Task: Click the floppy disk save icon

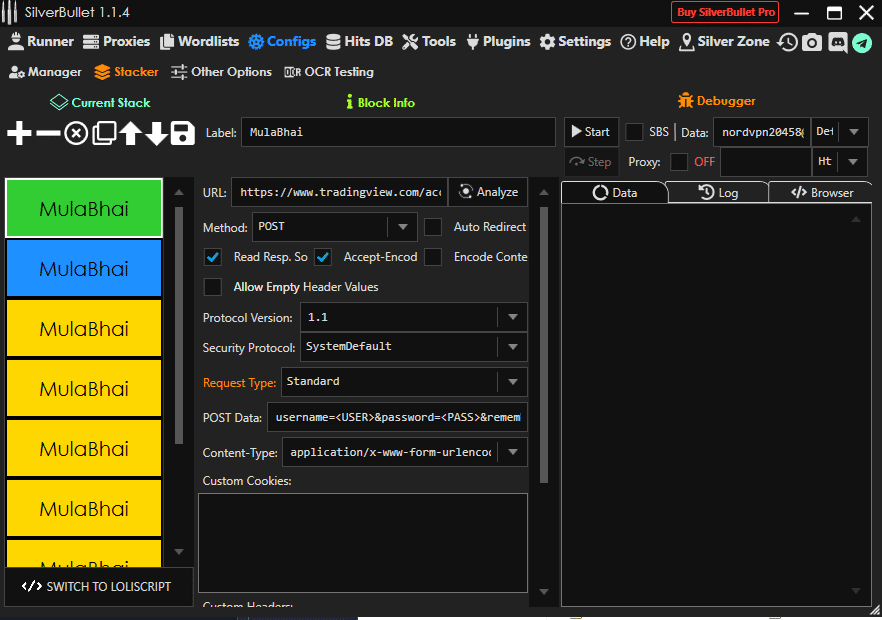Action: [x=183, y=133]
